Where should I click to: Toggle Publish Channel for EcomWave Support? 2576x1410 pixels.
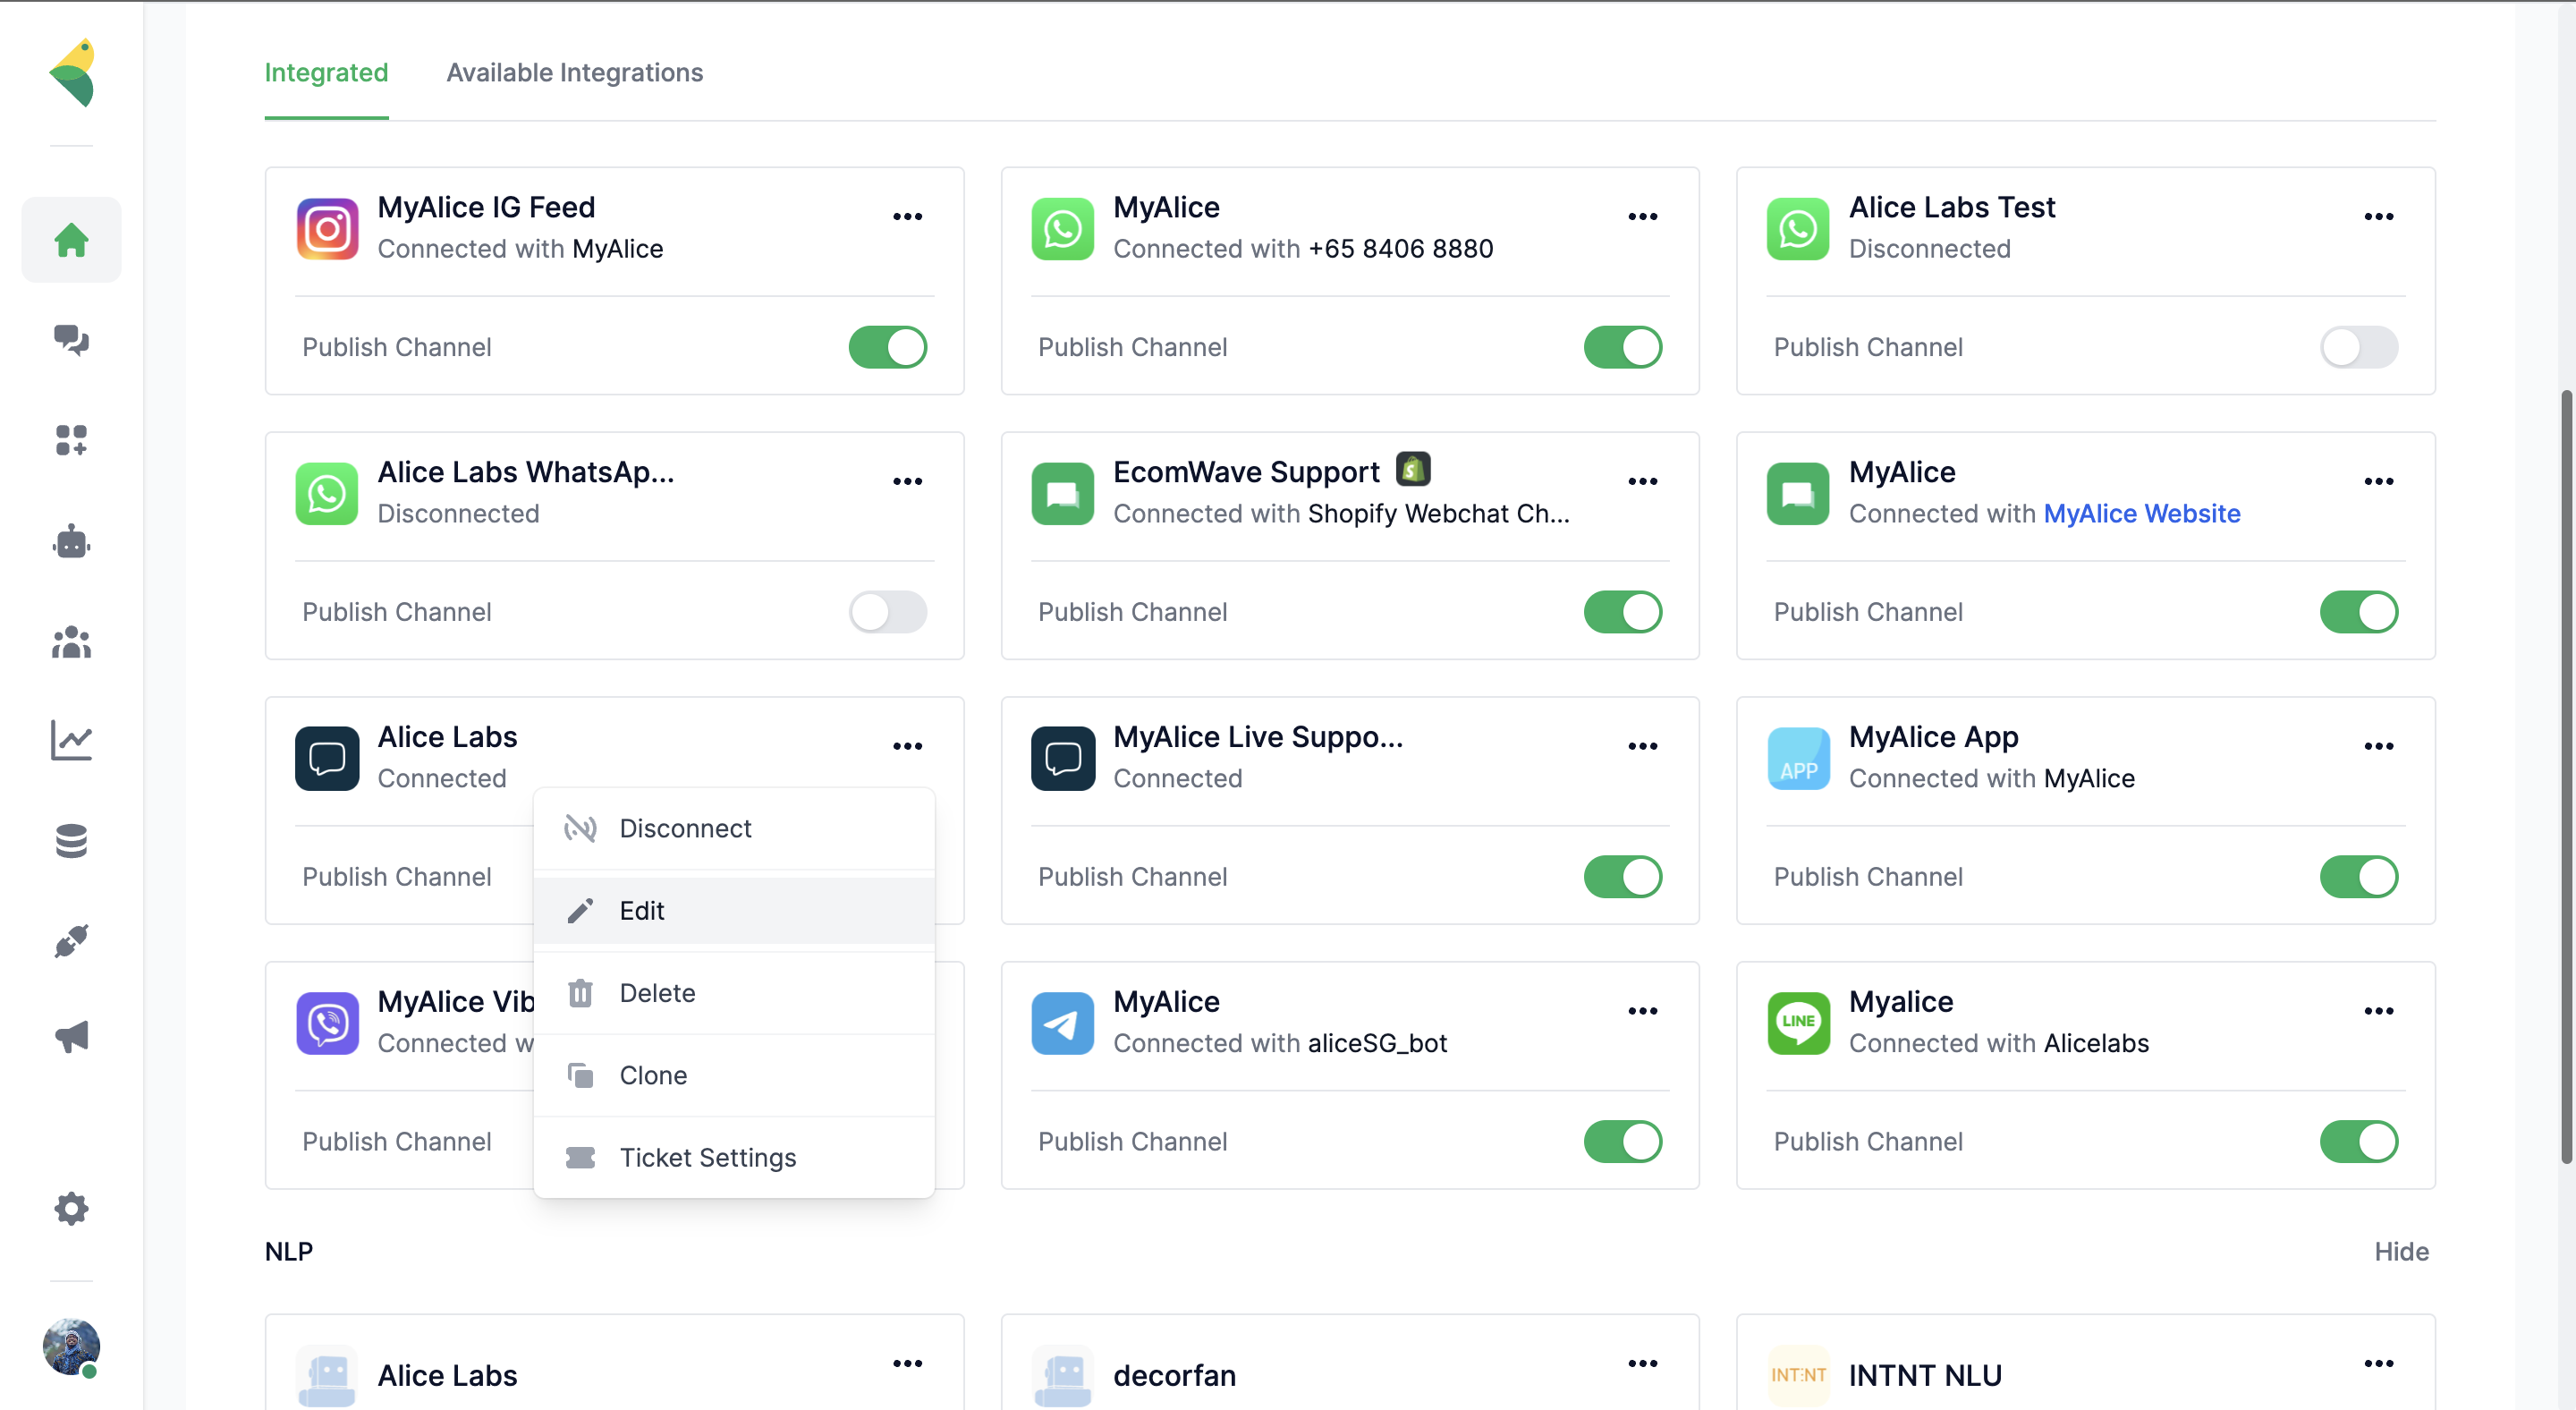click(1622, 612)
